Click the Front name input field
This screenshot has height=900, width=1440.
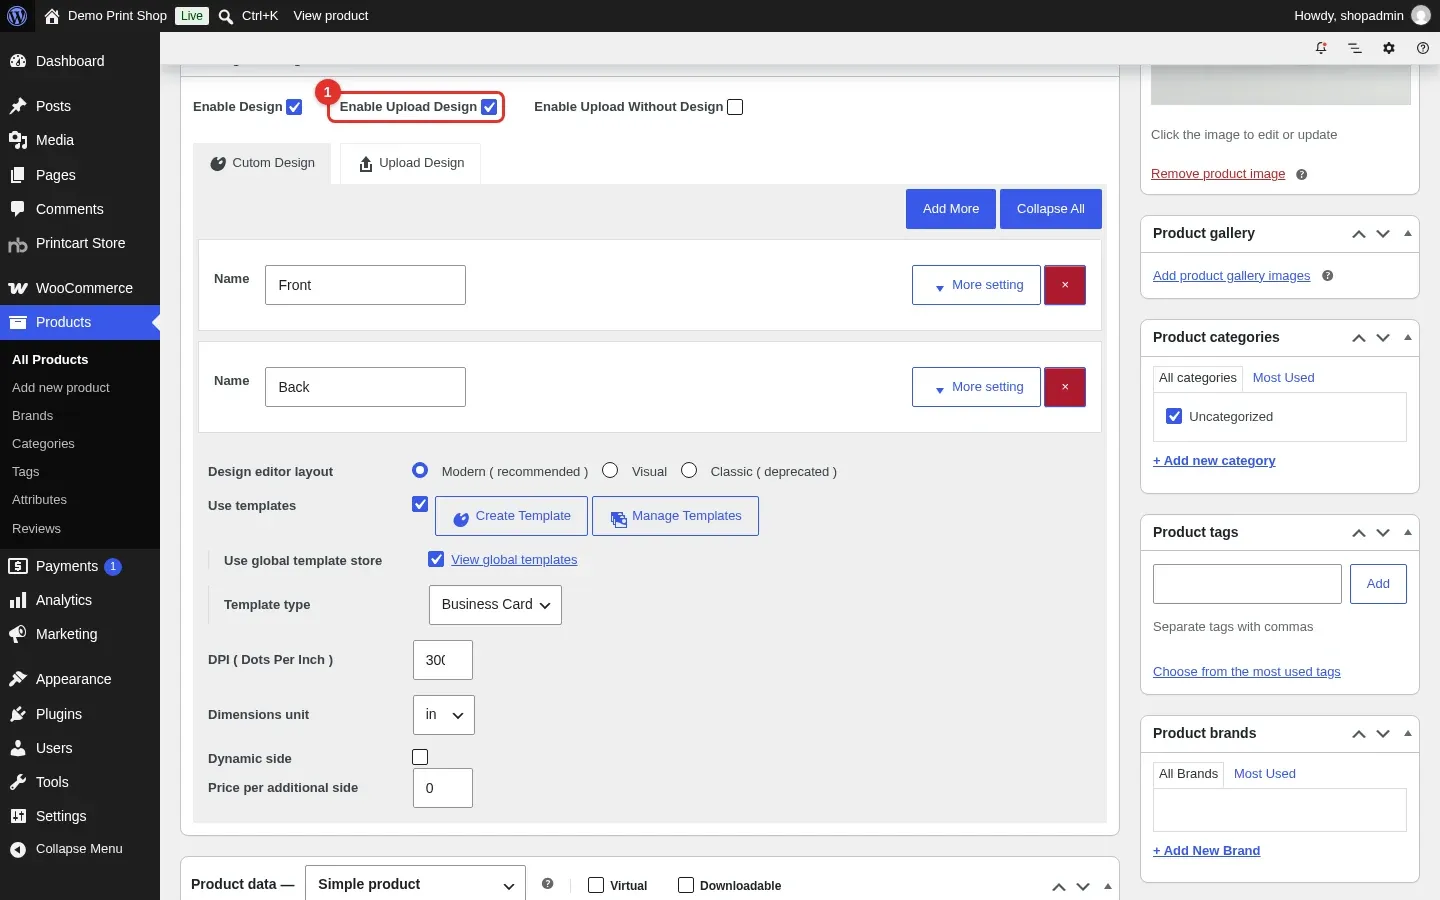[x=365, y=285]
